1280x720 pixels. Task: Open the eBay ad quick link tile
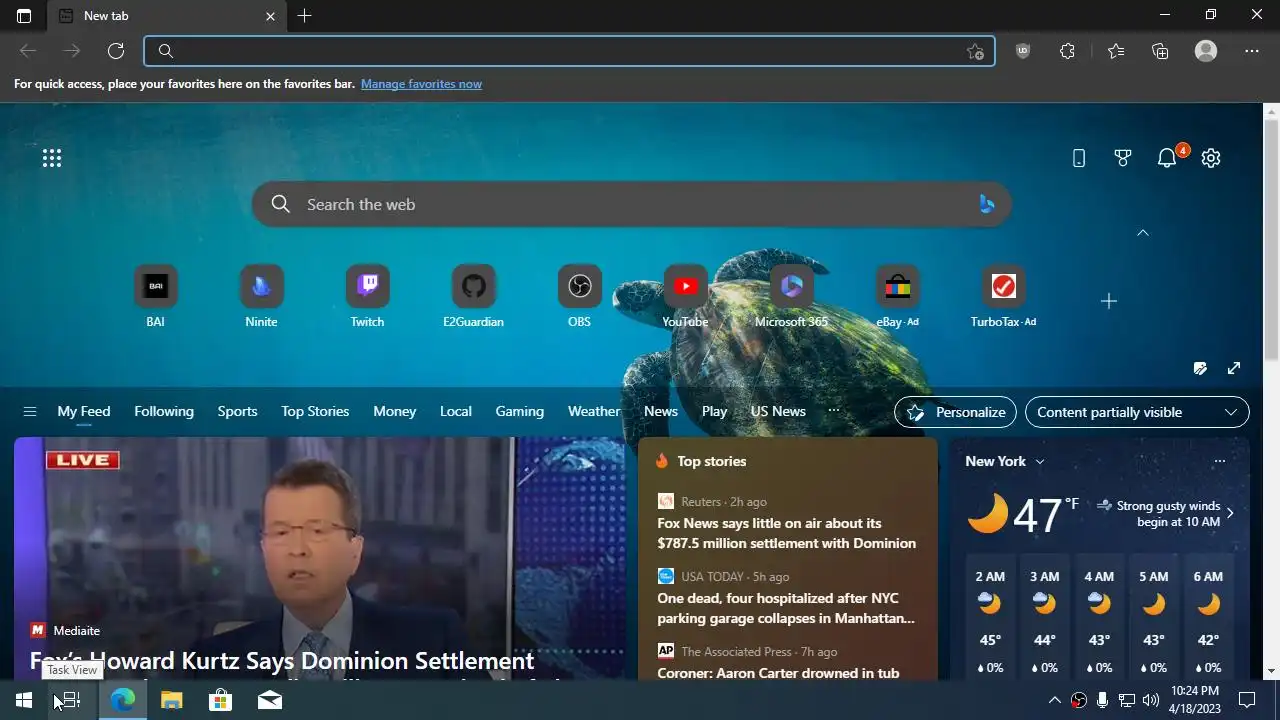point(897,296)
